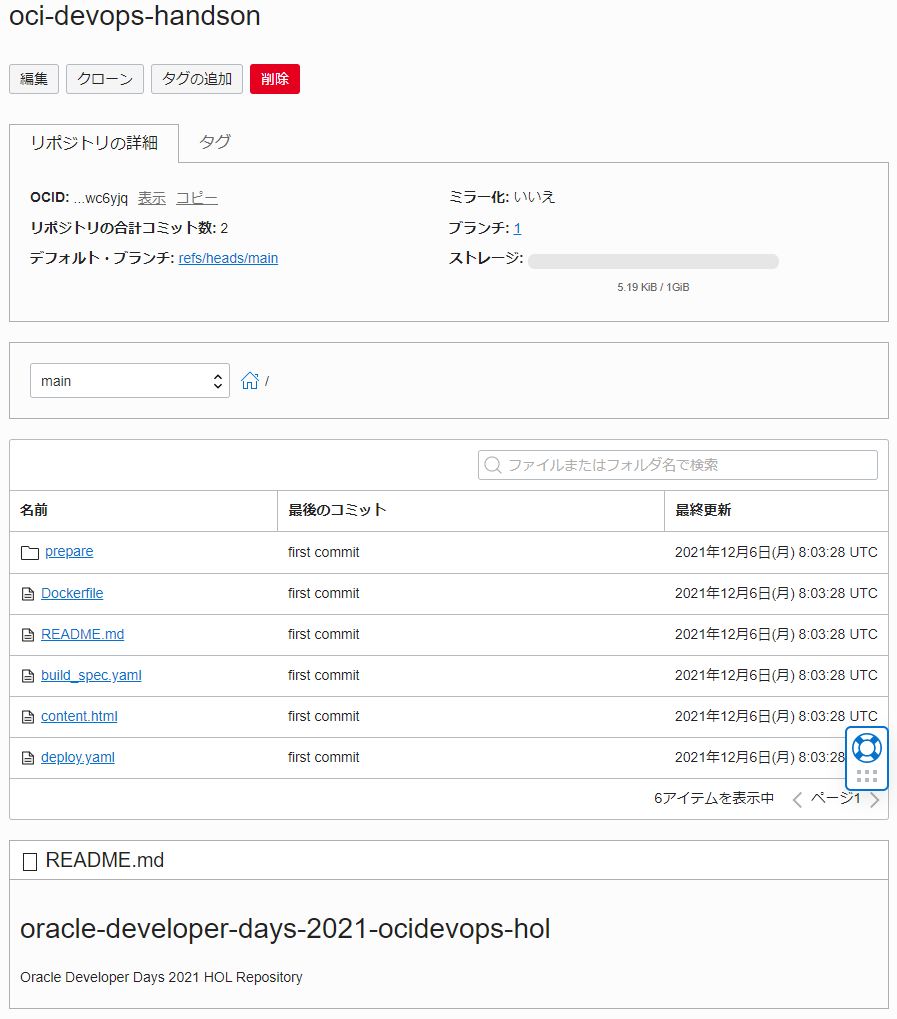The image size is (897, 1019).
Task: Click the 表示 link next to OCID
Action: tap(152, 198)
